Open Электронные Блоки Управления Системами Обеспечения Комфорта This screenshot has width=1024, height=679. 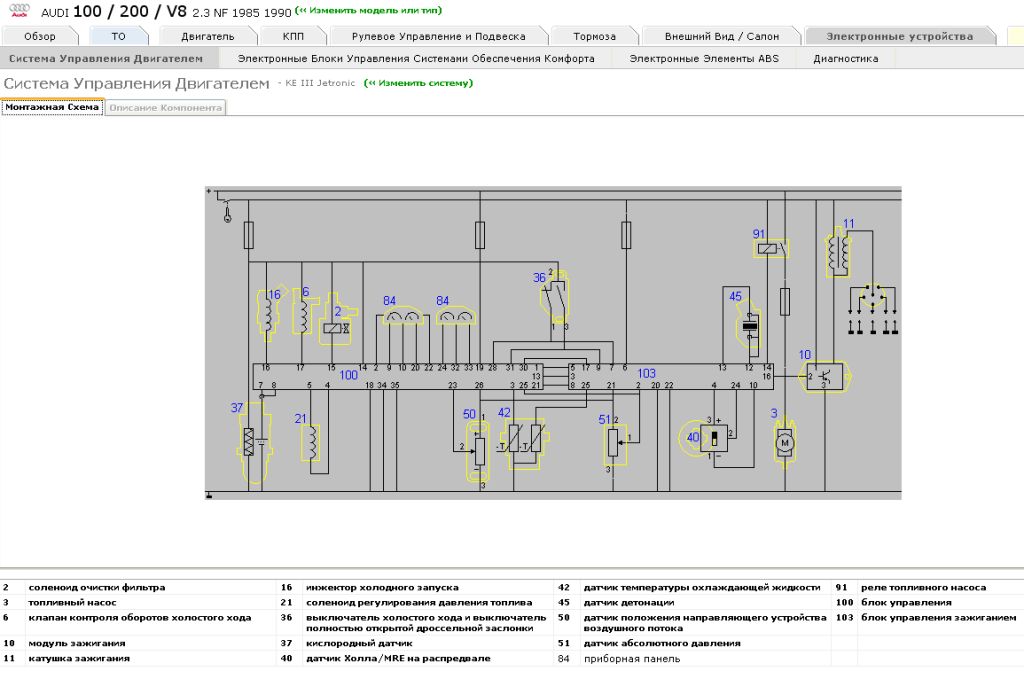tap(416, 59)
